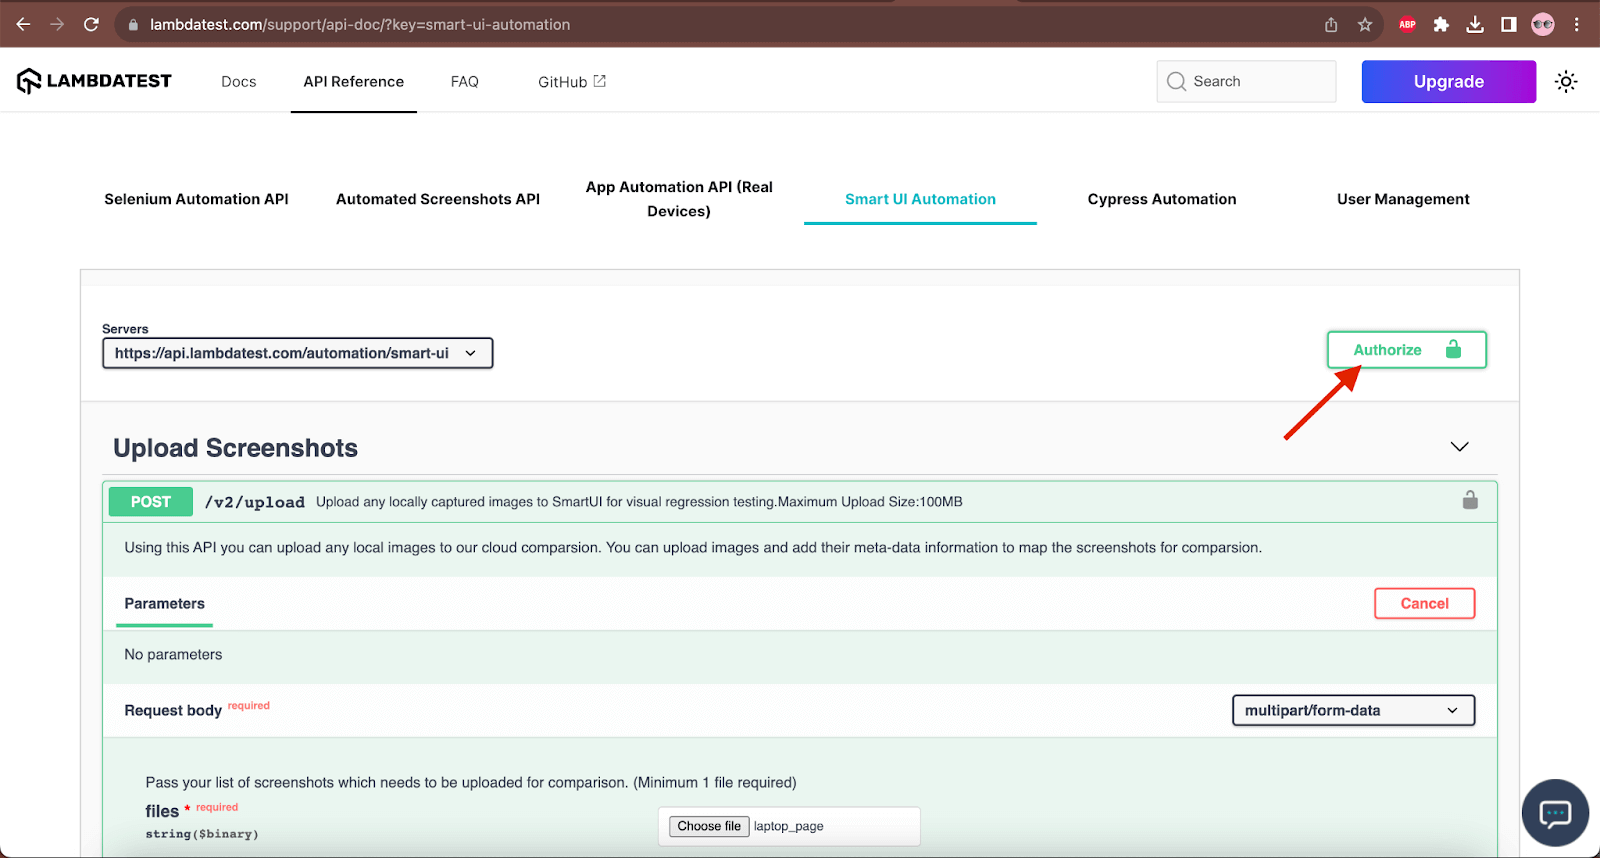Bookmark this page with star icon
The height and width of the screenshot is (858, 1600).
coord(1365,25)
